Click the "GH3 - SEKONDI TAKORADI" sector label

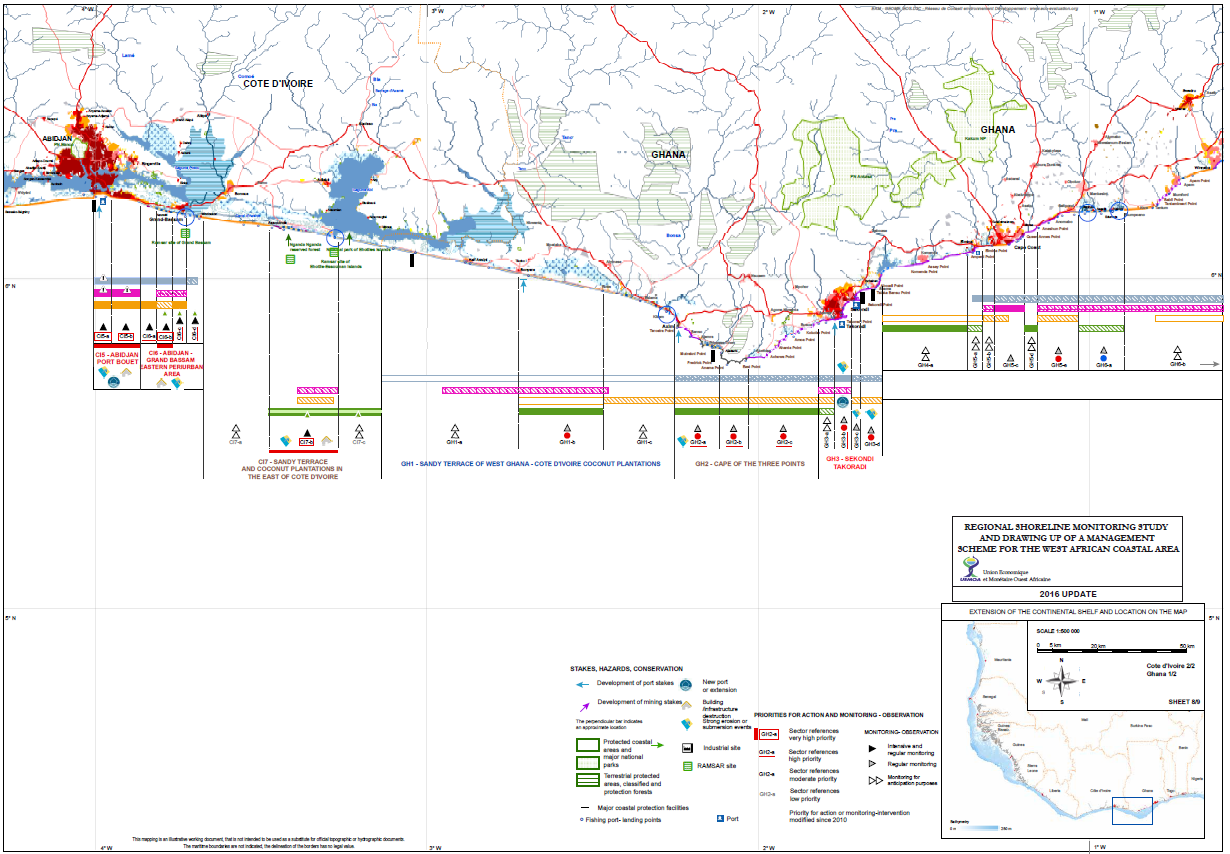tap(850, 462)
